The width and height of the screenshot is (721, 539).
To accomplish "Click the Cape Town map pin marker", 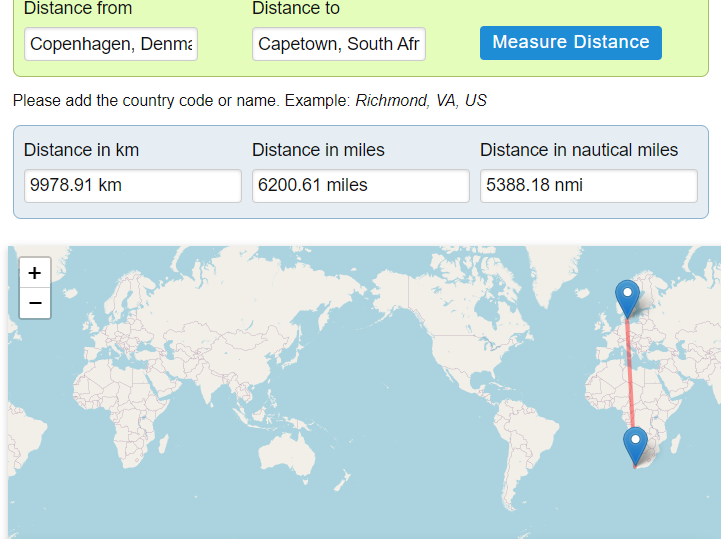I will (x=635, y=444).
